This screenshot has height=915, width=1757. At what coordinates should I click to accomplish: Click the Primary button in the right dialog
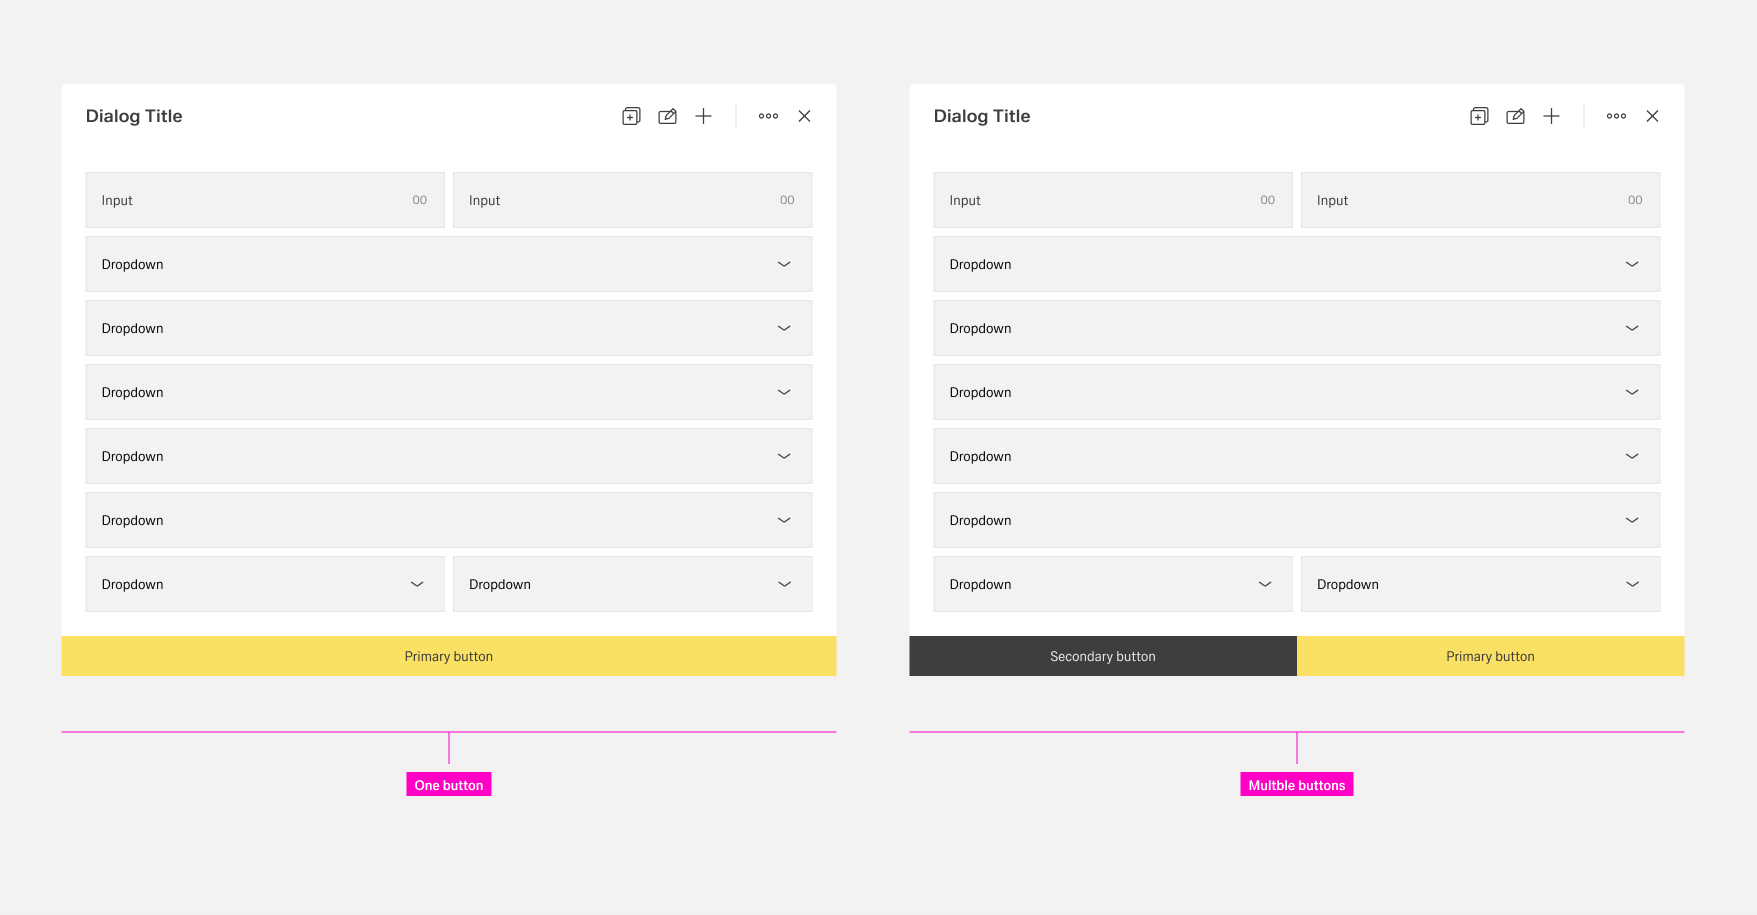pyautogui.click(x=1490, y=656)
